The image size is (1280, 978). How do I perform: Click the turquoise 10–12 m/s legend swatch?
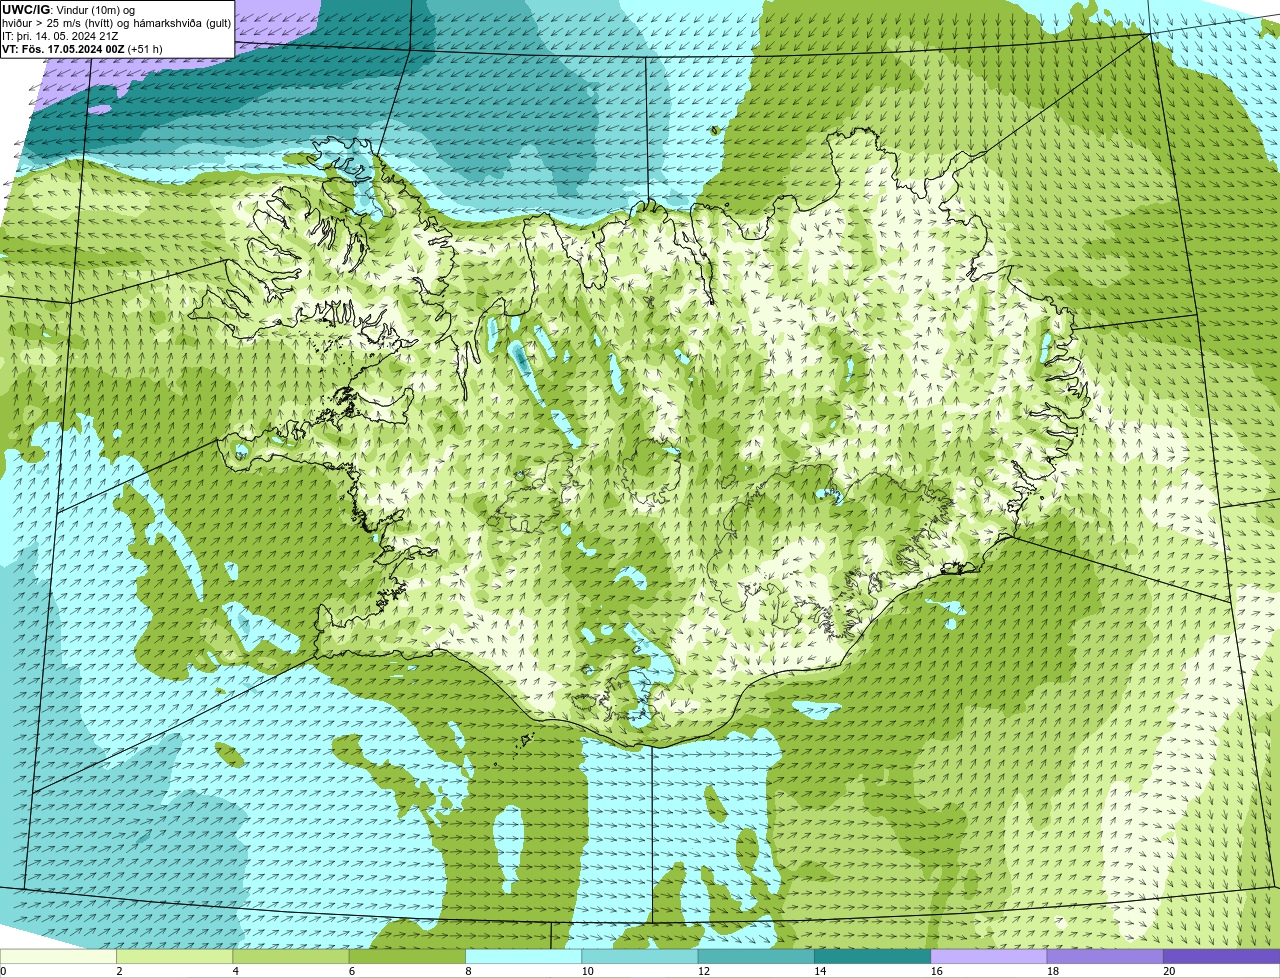640,956
